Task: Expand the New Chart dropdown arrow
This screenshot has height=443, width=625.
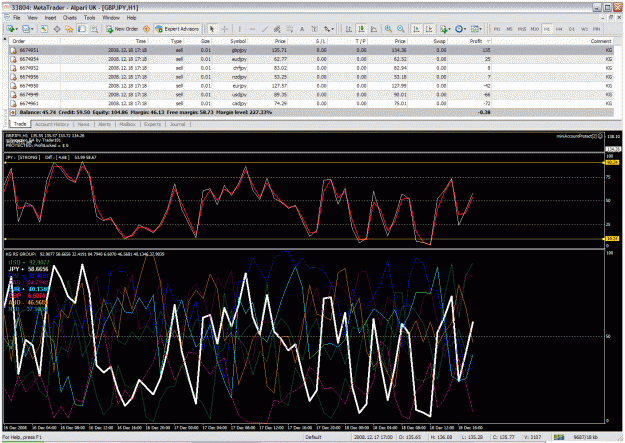Action: (16, 29)
